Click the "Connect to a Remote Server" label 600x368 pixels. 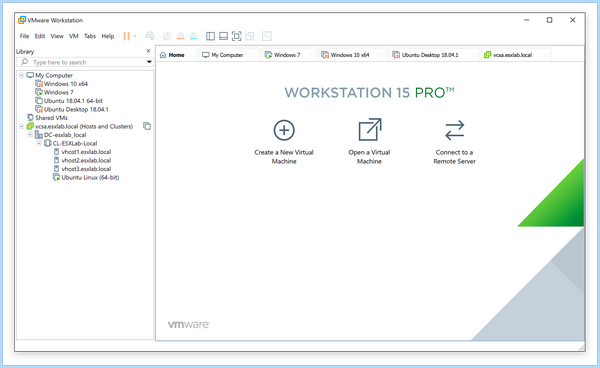455,157
